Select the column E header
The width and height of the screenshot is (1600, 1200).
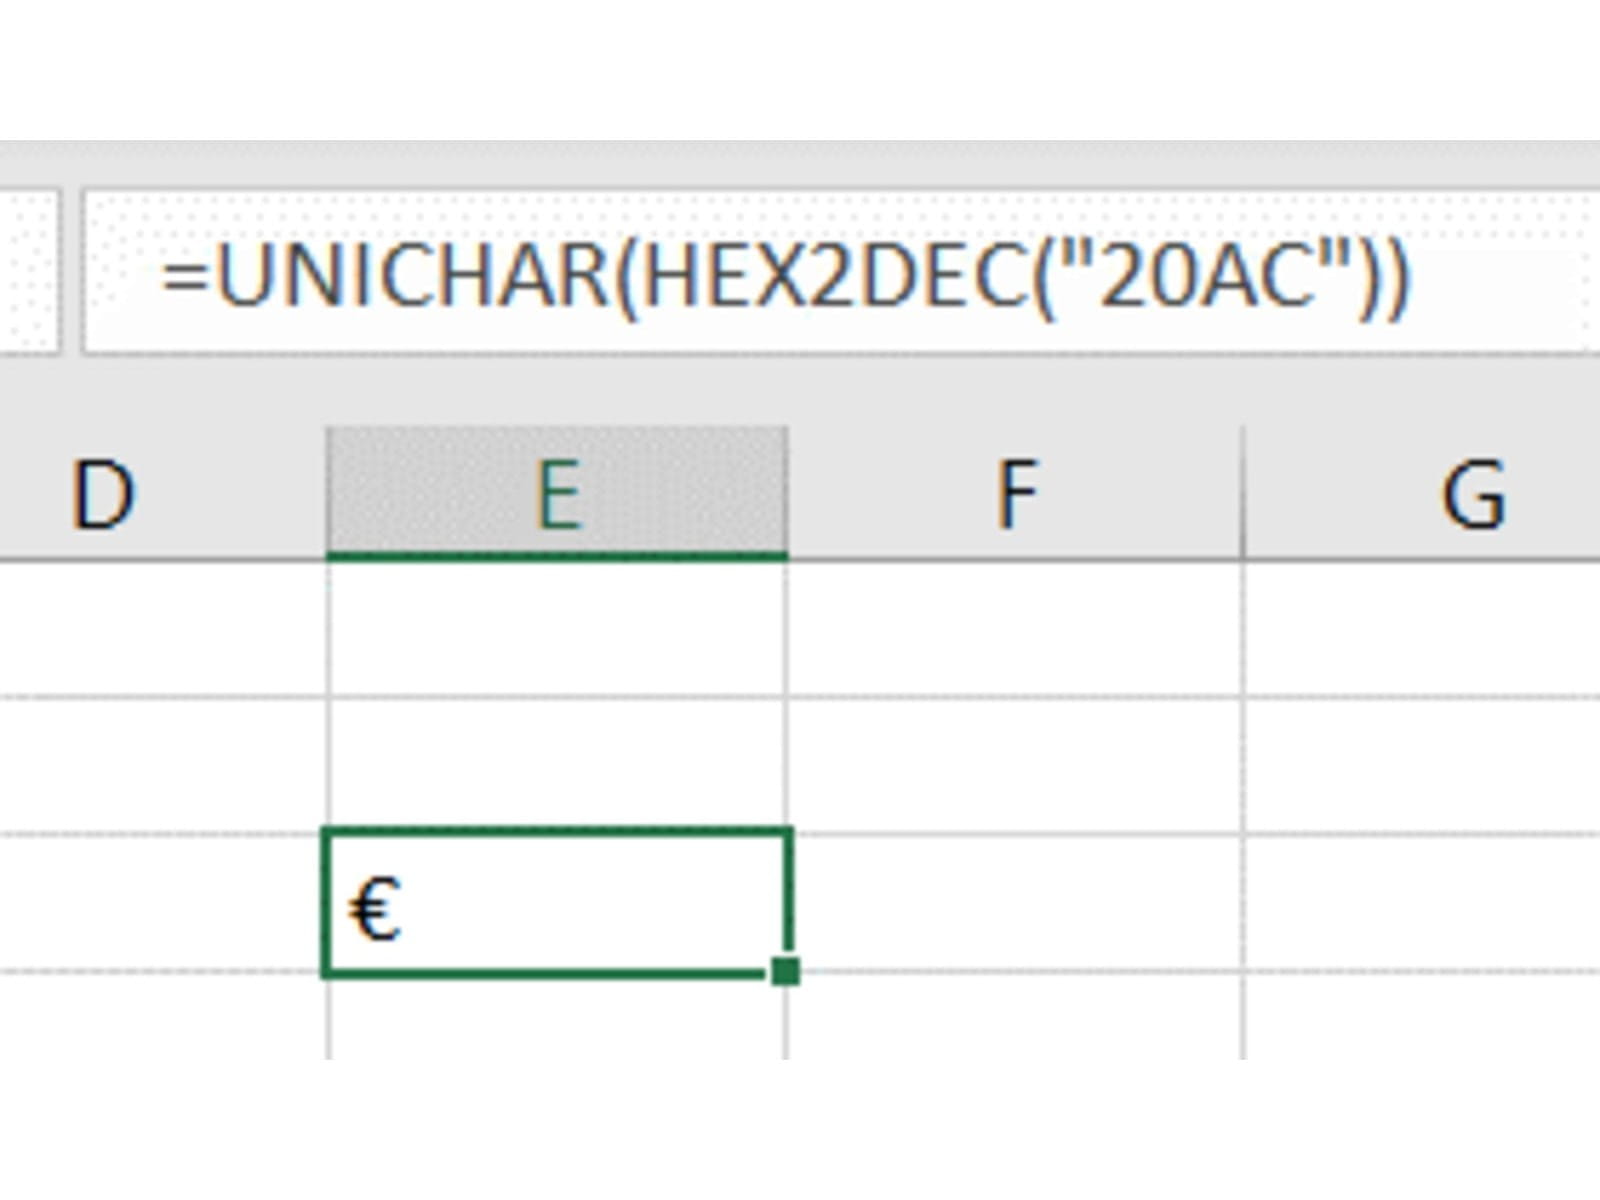(557, 493)
